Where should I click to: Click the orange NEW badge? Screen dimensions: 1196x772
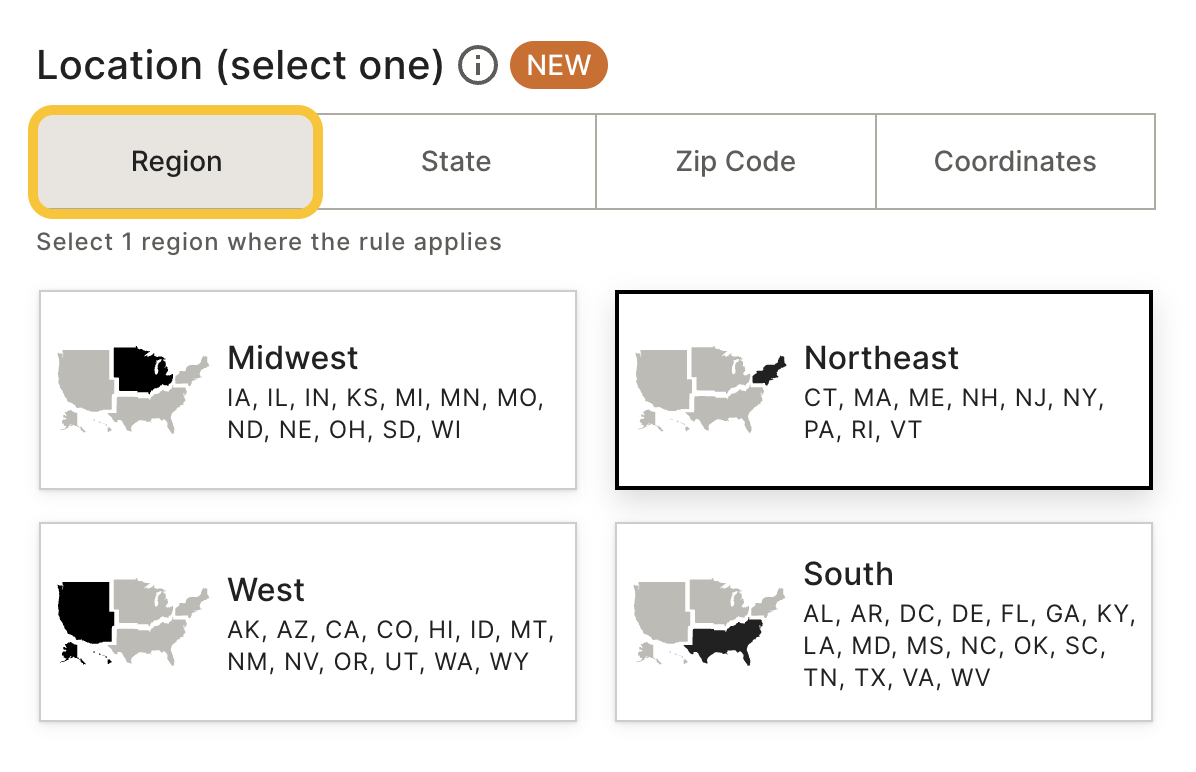tap(558, 66)
